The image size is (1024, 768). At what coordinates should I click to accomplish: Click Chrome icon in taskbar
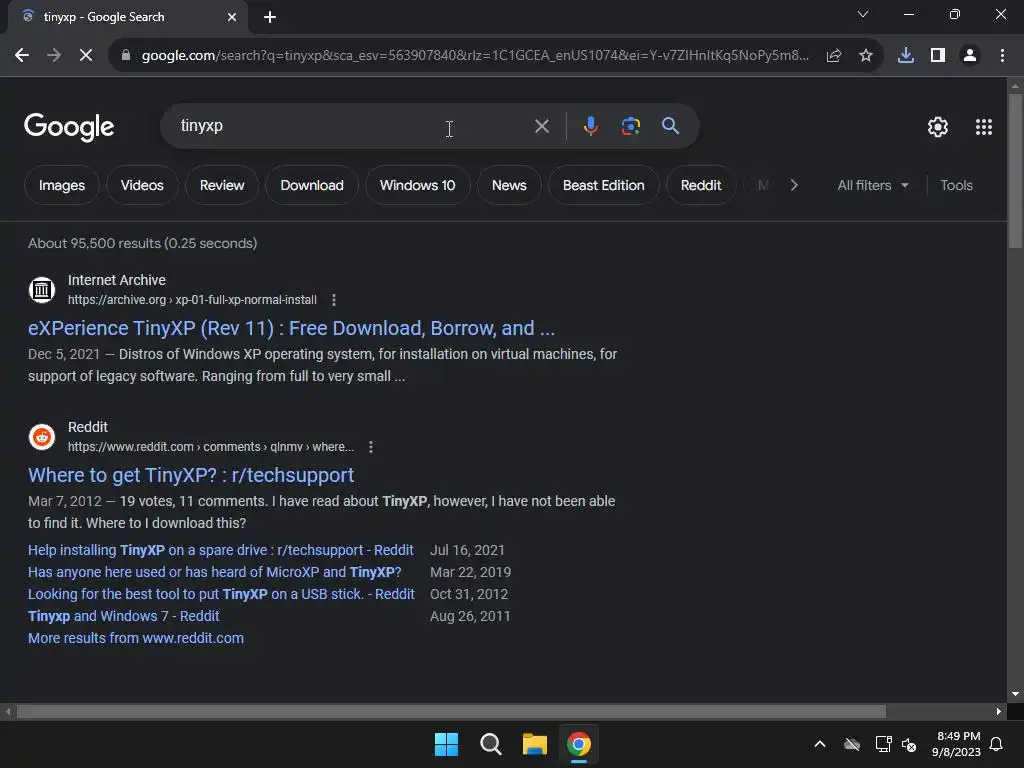pyautogui.click(x=579, y=744)
